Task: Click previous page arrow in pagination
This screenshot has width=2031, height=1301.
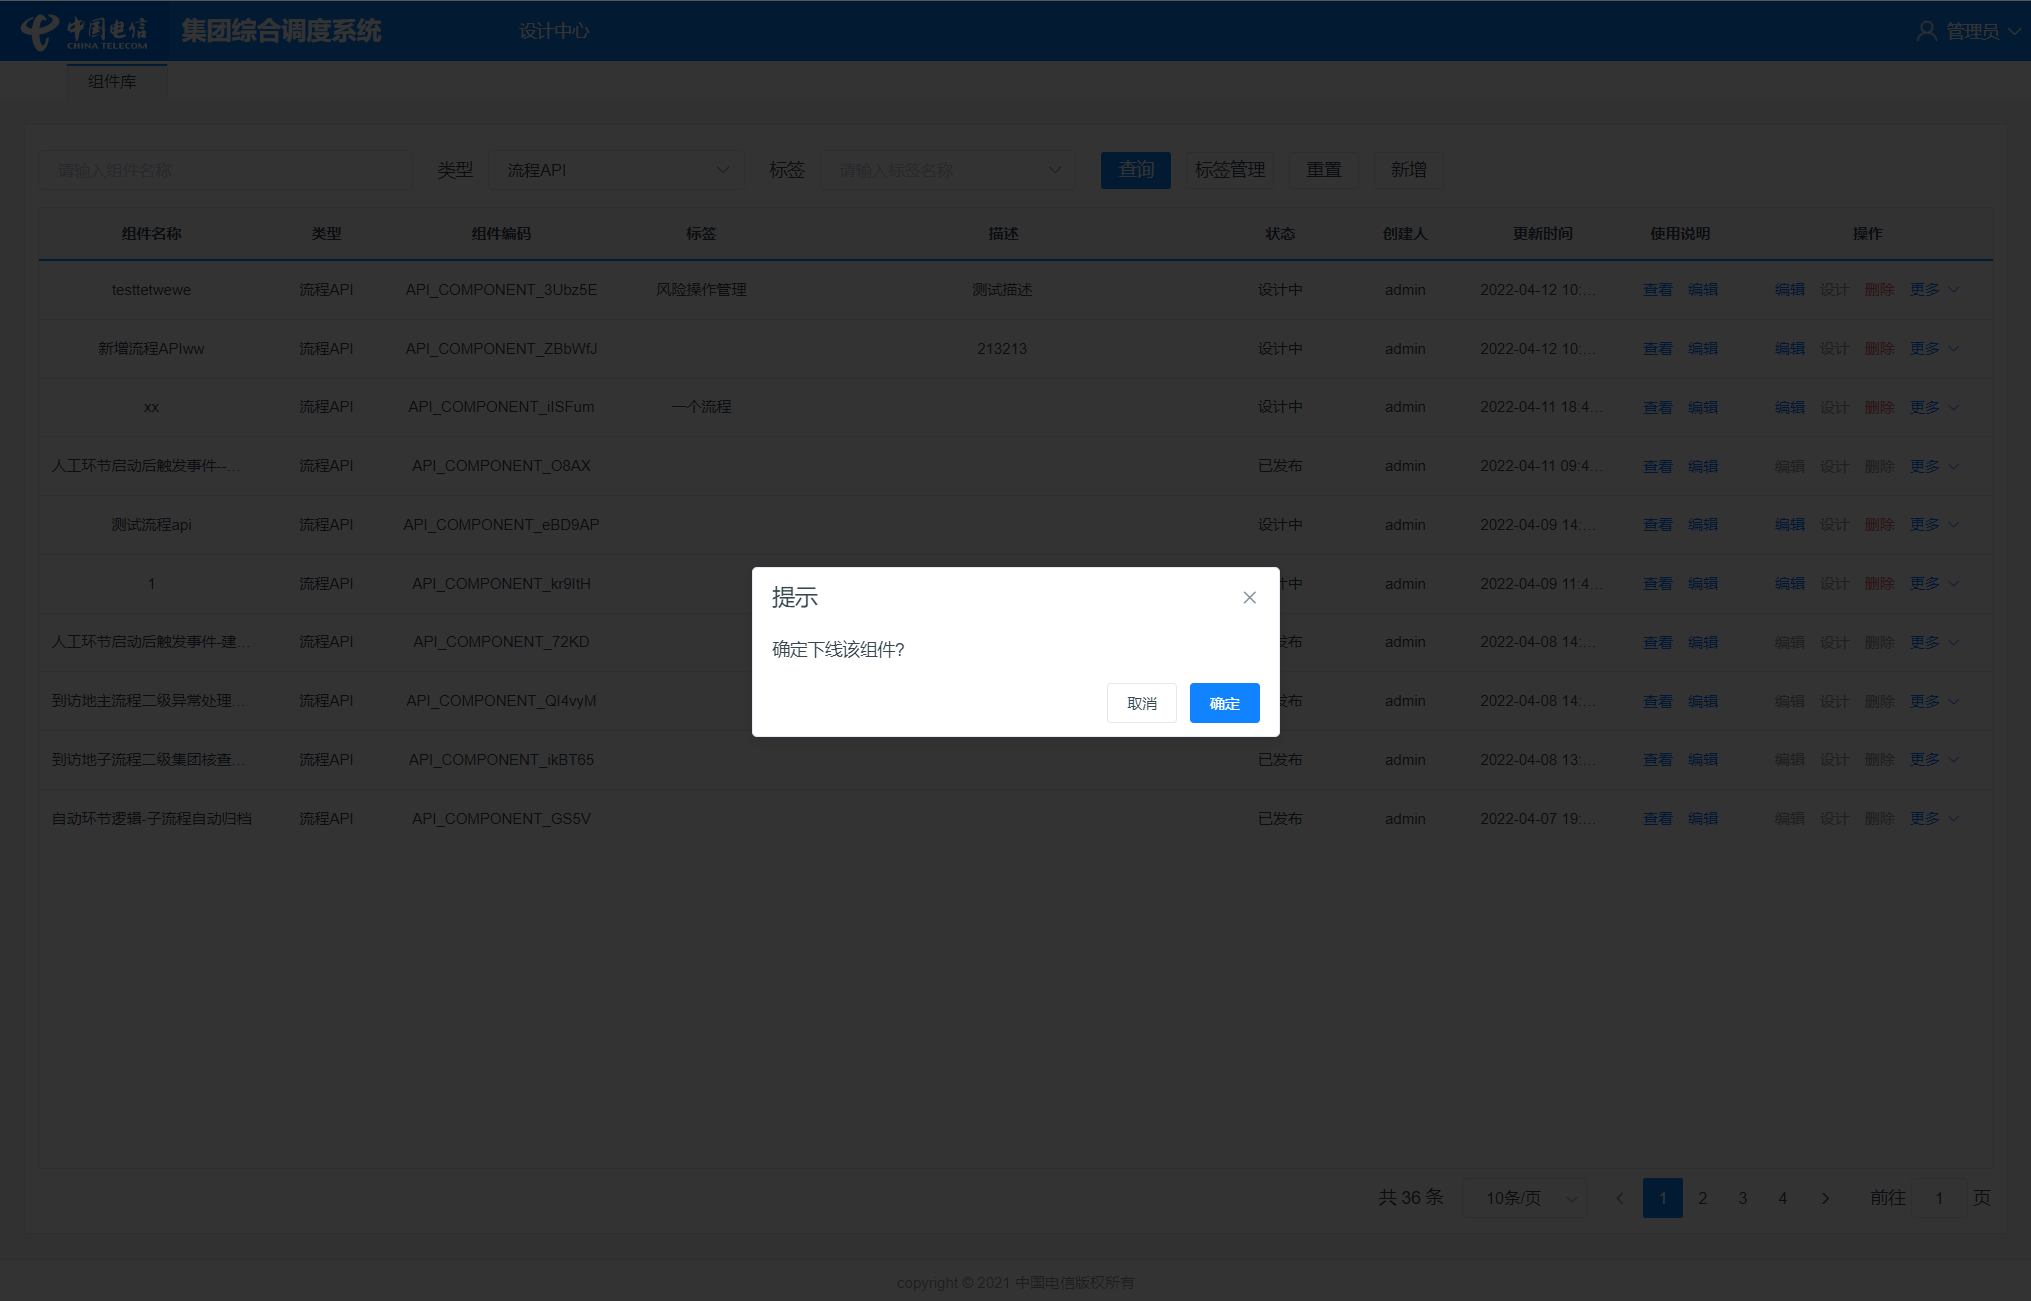Action: point(1620,1198)
